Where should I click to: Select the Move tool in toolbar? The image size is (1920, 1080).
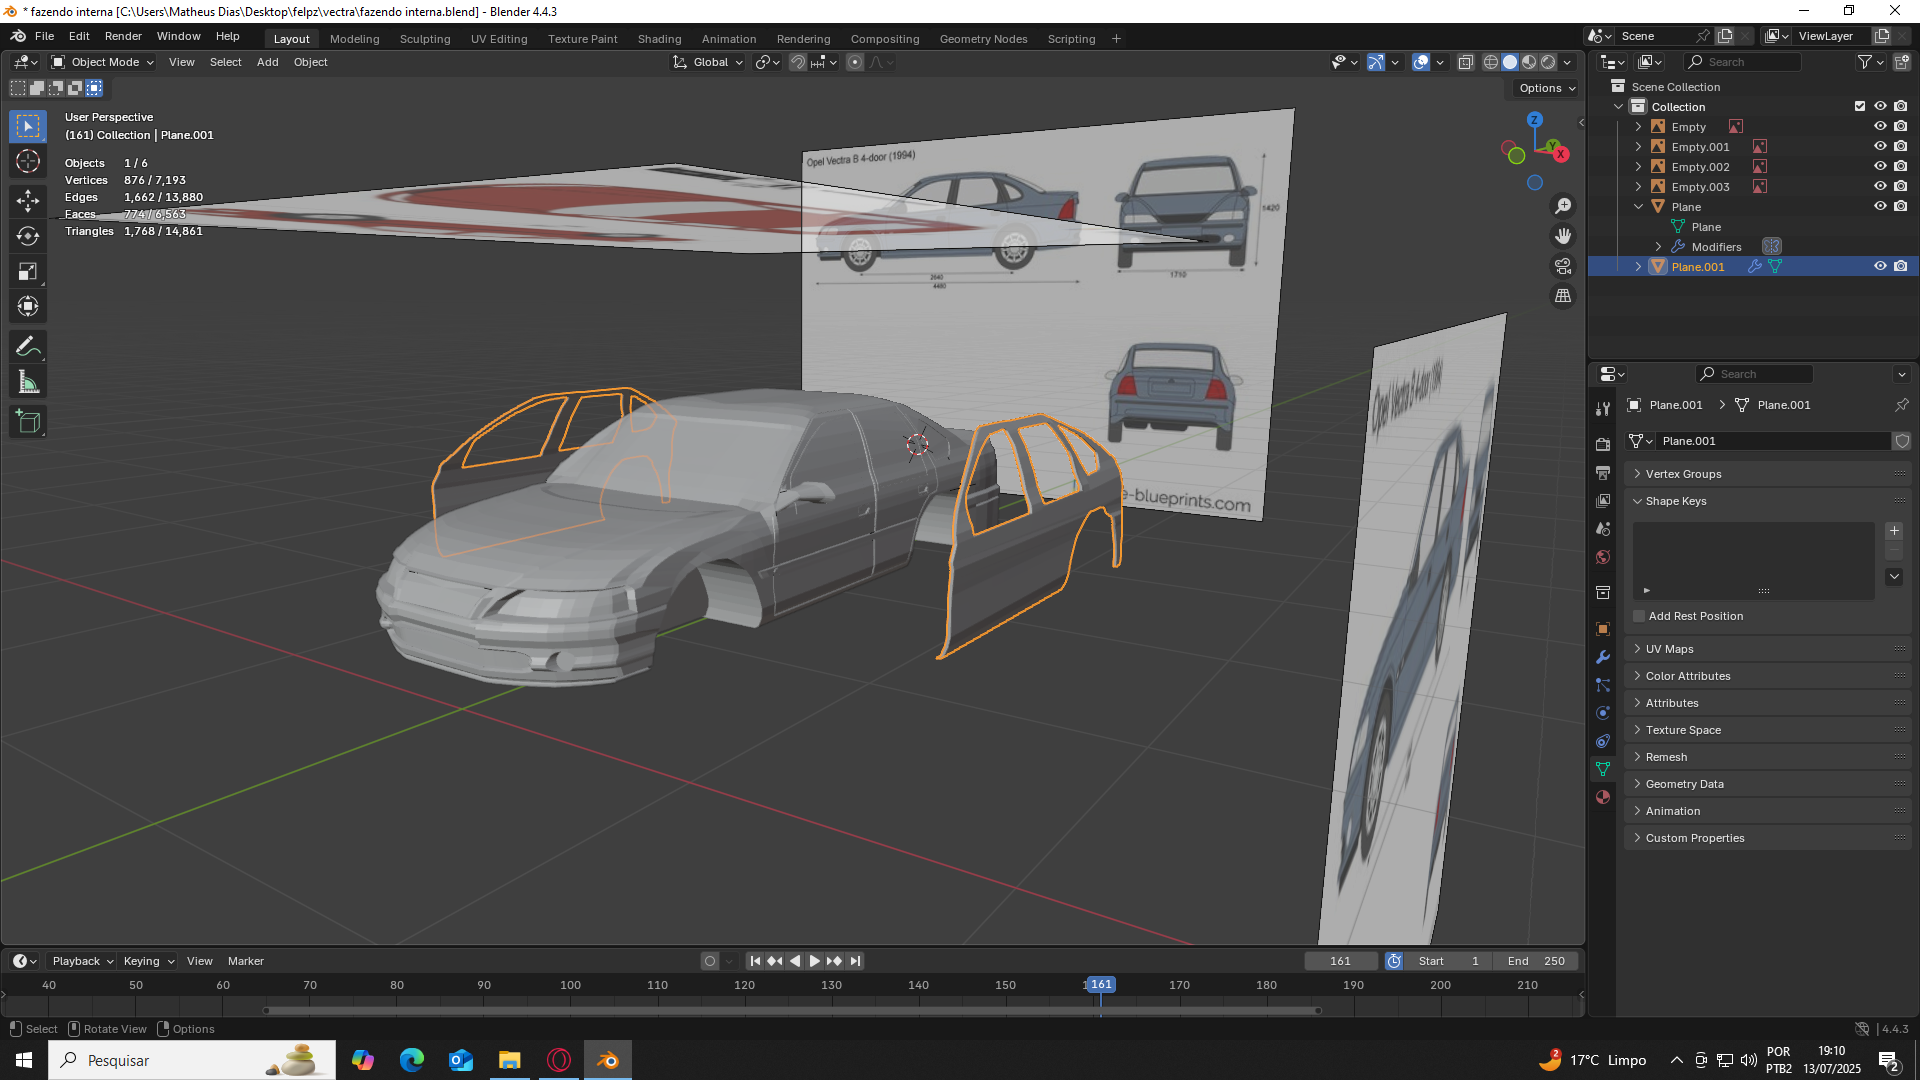[28, 200]
